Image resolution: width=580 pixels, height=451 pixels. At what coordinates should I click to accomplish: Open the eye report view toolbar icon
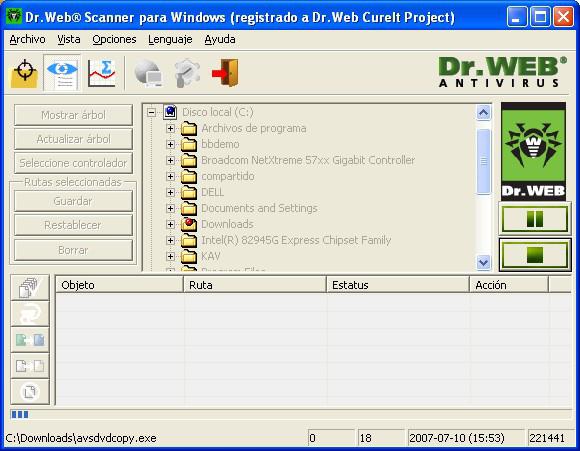tap(62, 73)
